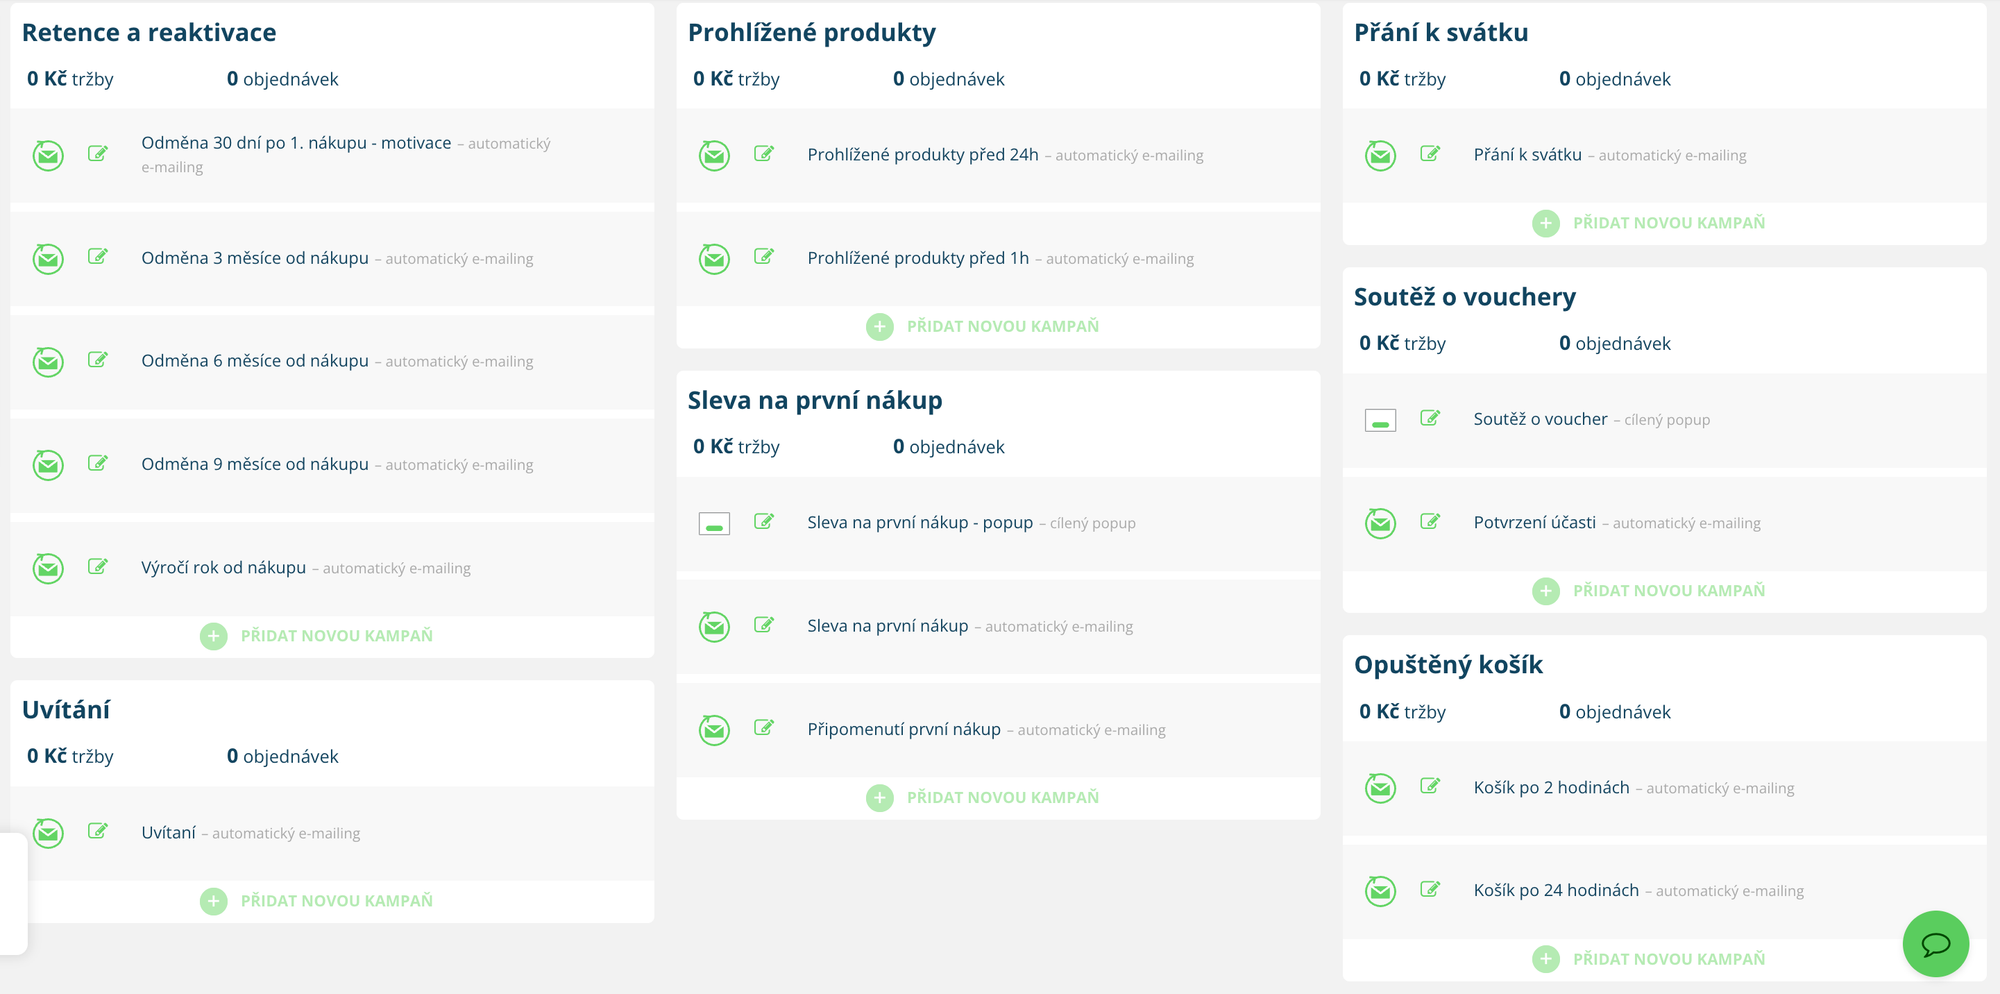Click email icon for Prohlížené produkty před 24h
This screenshot has height=994, width=2000.
click(x=714, y=155)
